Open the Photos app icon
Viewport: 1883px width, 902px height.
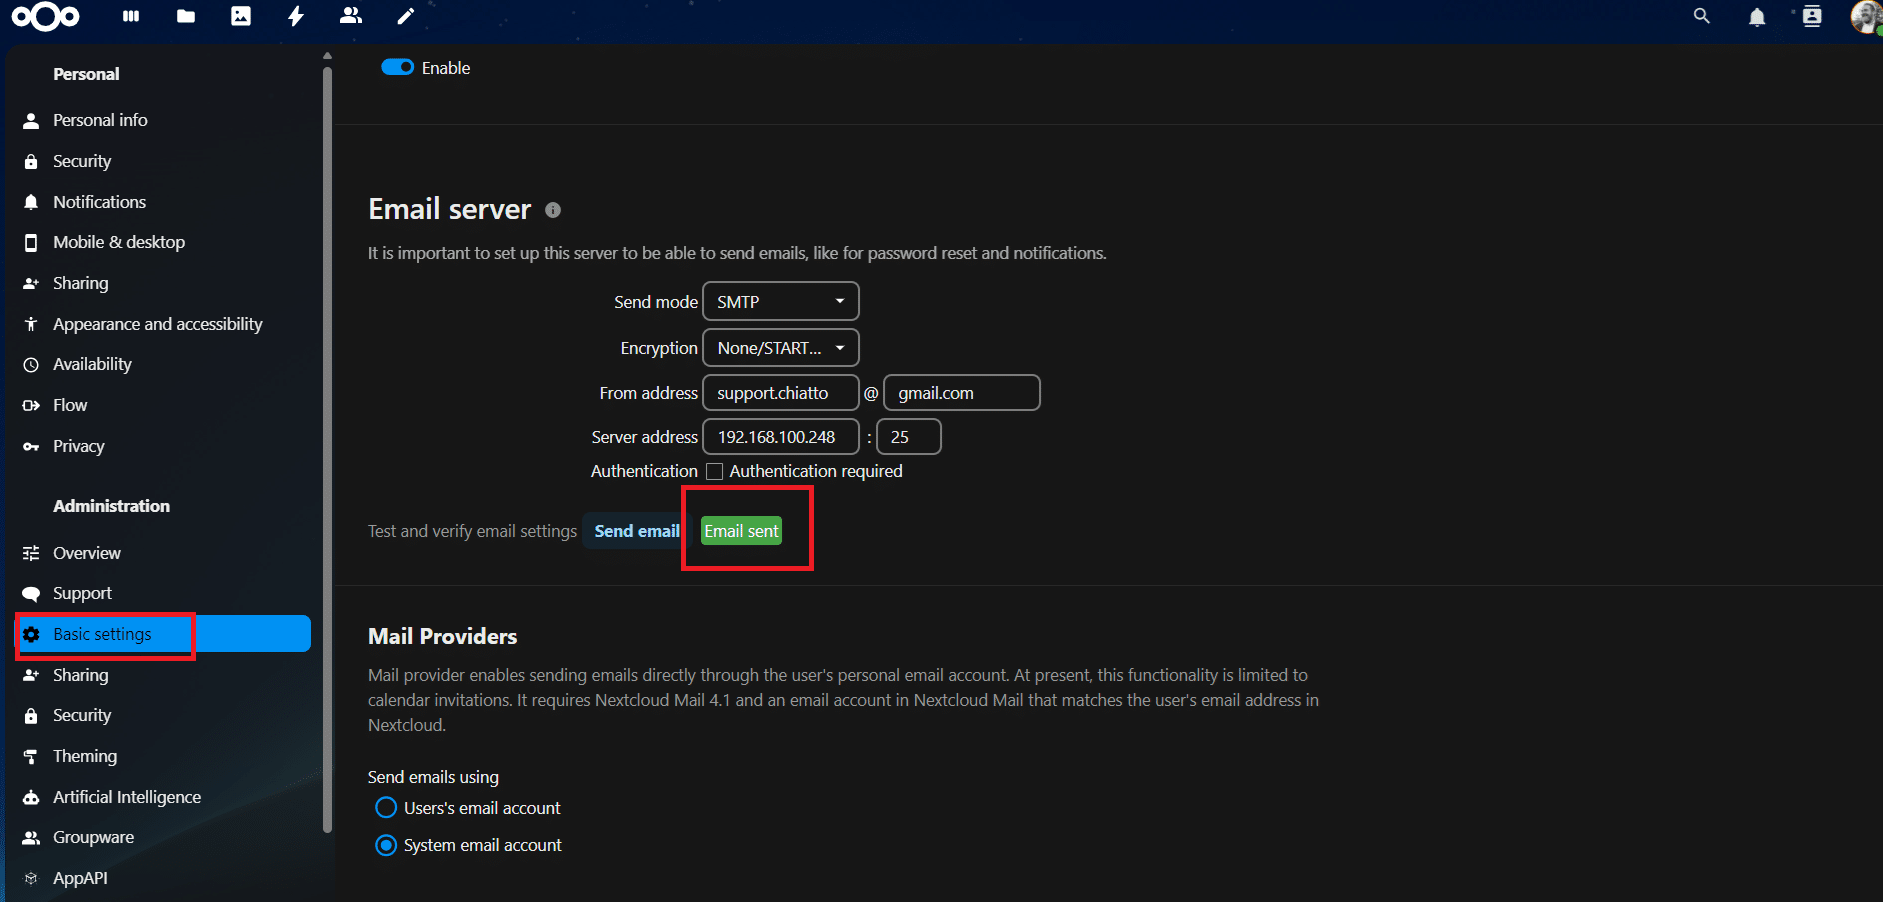pyautogui.click(x=241, y=16)
